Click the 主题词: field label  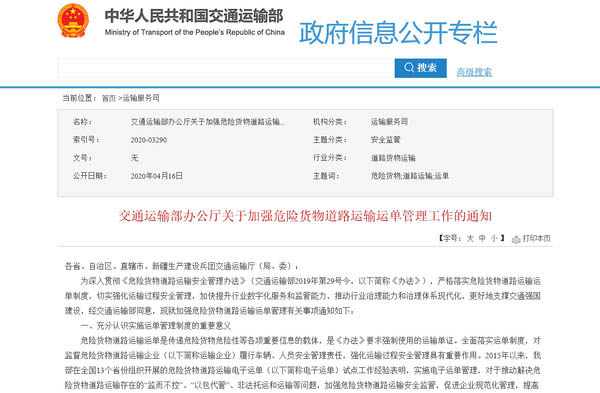point(326,176)
